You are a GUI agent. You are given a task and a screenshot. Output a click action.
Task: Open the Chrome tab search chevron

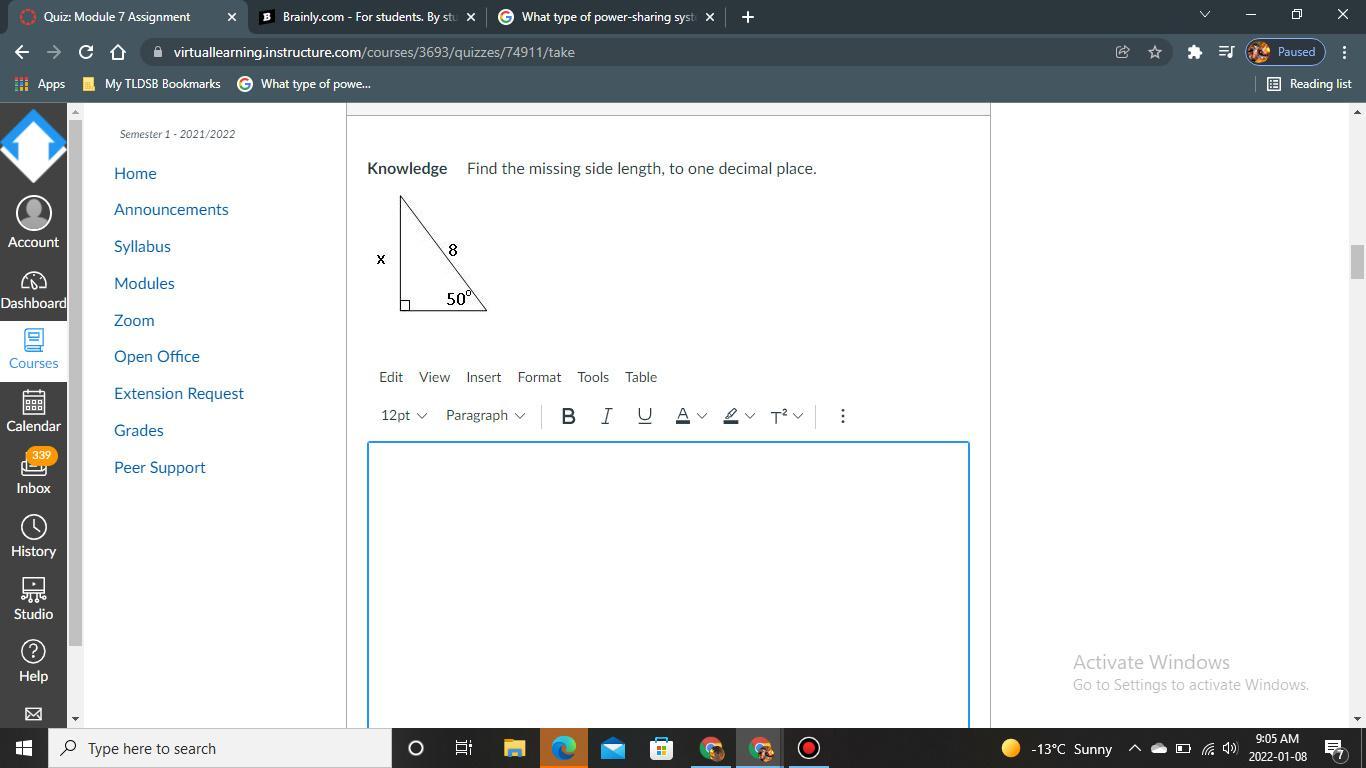pyautogui.click(x=1204, y=15)
